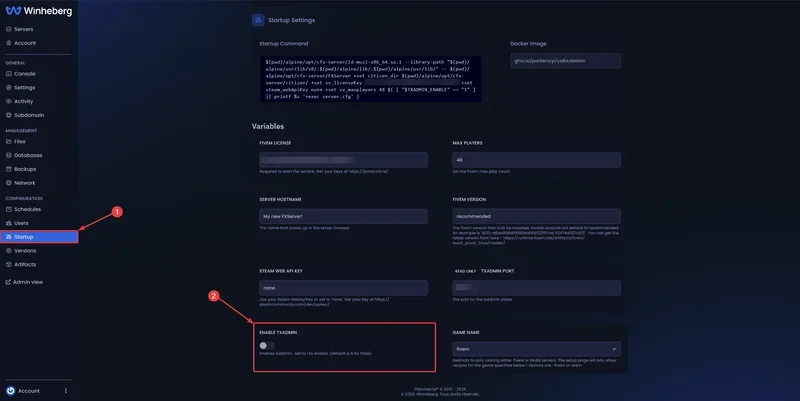The height and width of the screenshot is (401, 800).
Task: Click the 'GAME NAME' label
Action: coord(466,332)
